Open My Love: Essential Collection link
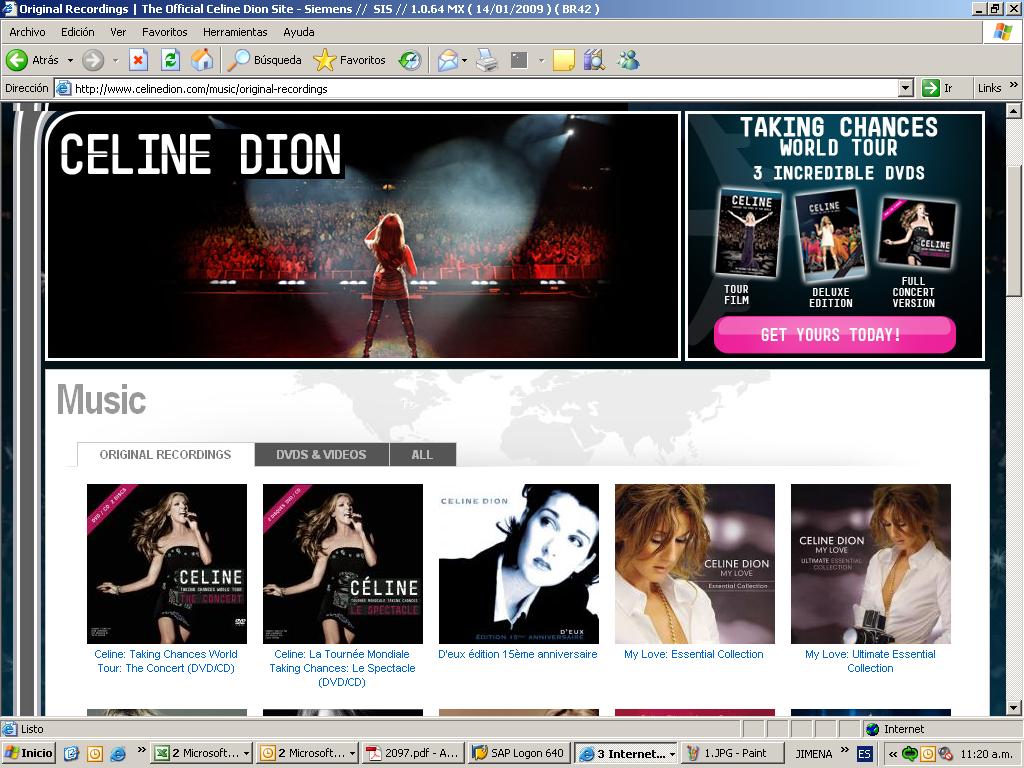 pos(694,654)
